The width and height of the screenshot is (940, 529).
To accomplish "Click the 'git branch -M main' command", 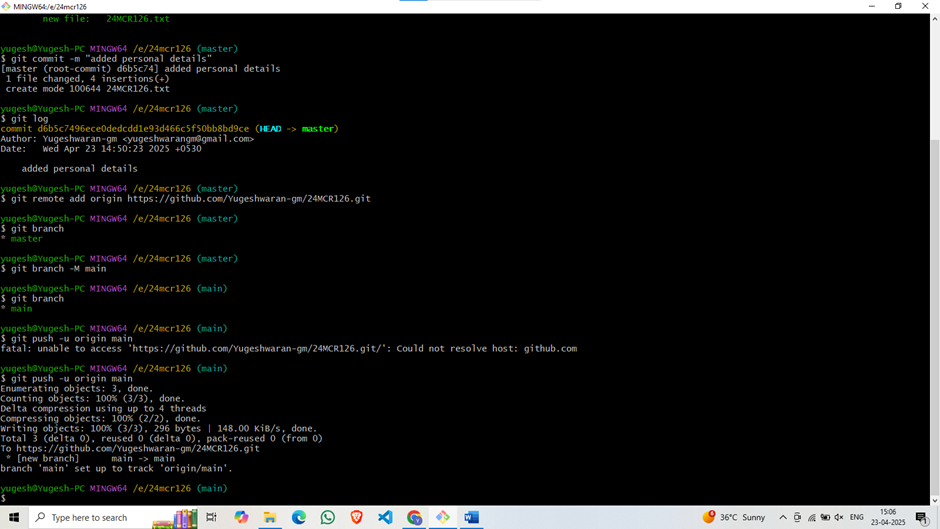I will (59, 269).
